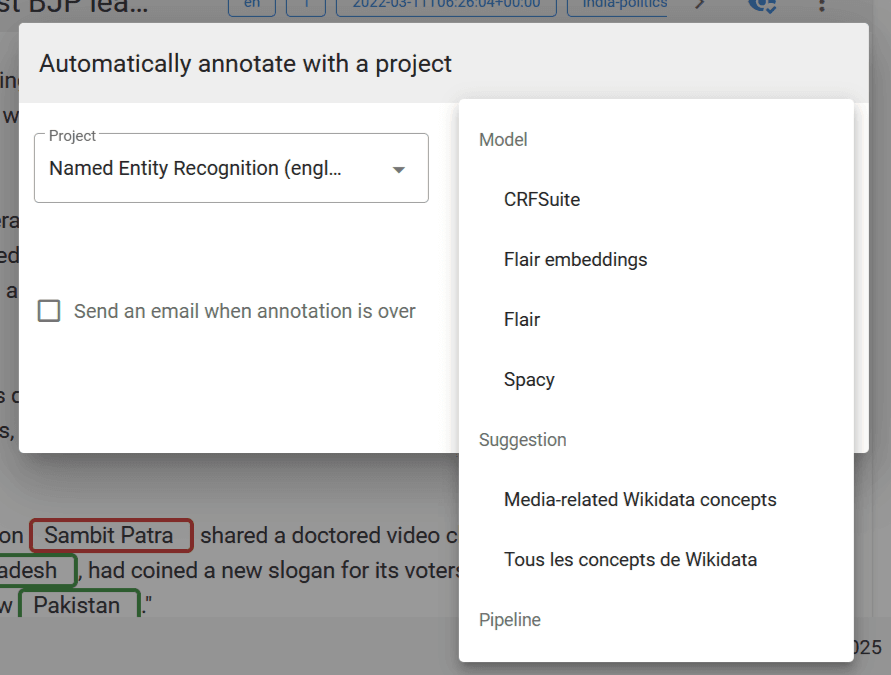This screenshot has height=675, width=891.
Task: Select Tous les concepts de Wikidata
Action: (x=630, y=560)
